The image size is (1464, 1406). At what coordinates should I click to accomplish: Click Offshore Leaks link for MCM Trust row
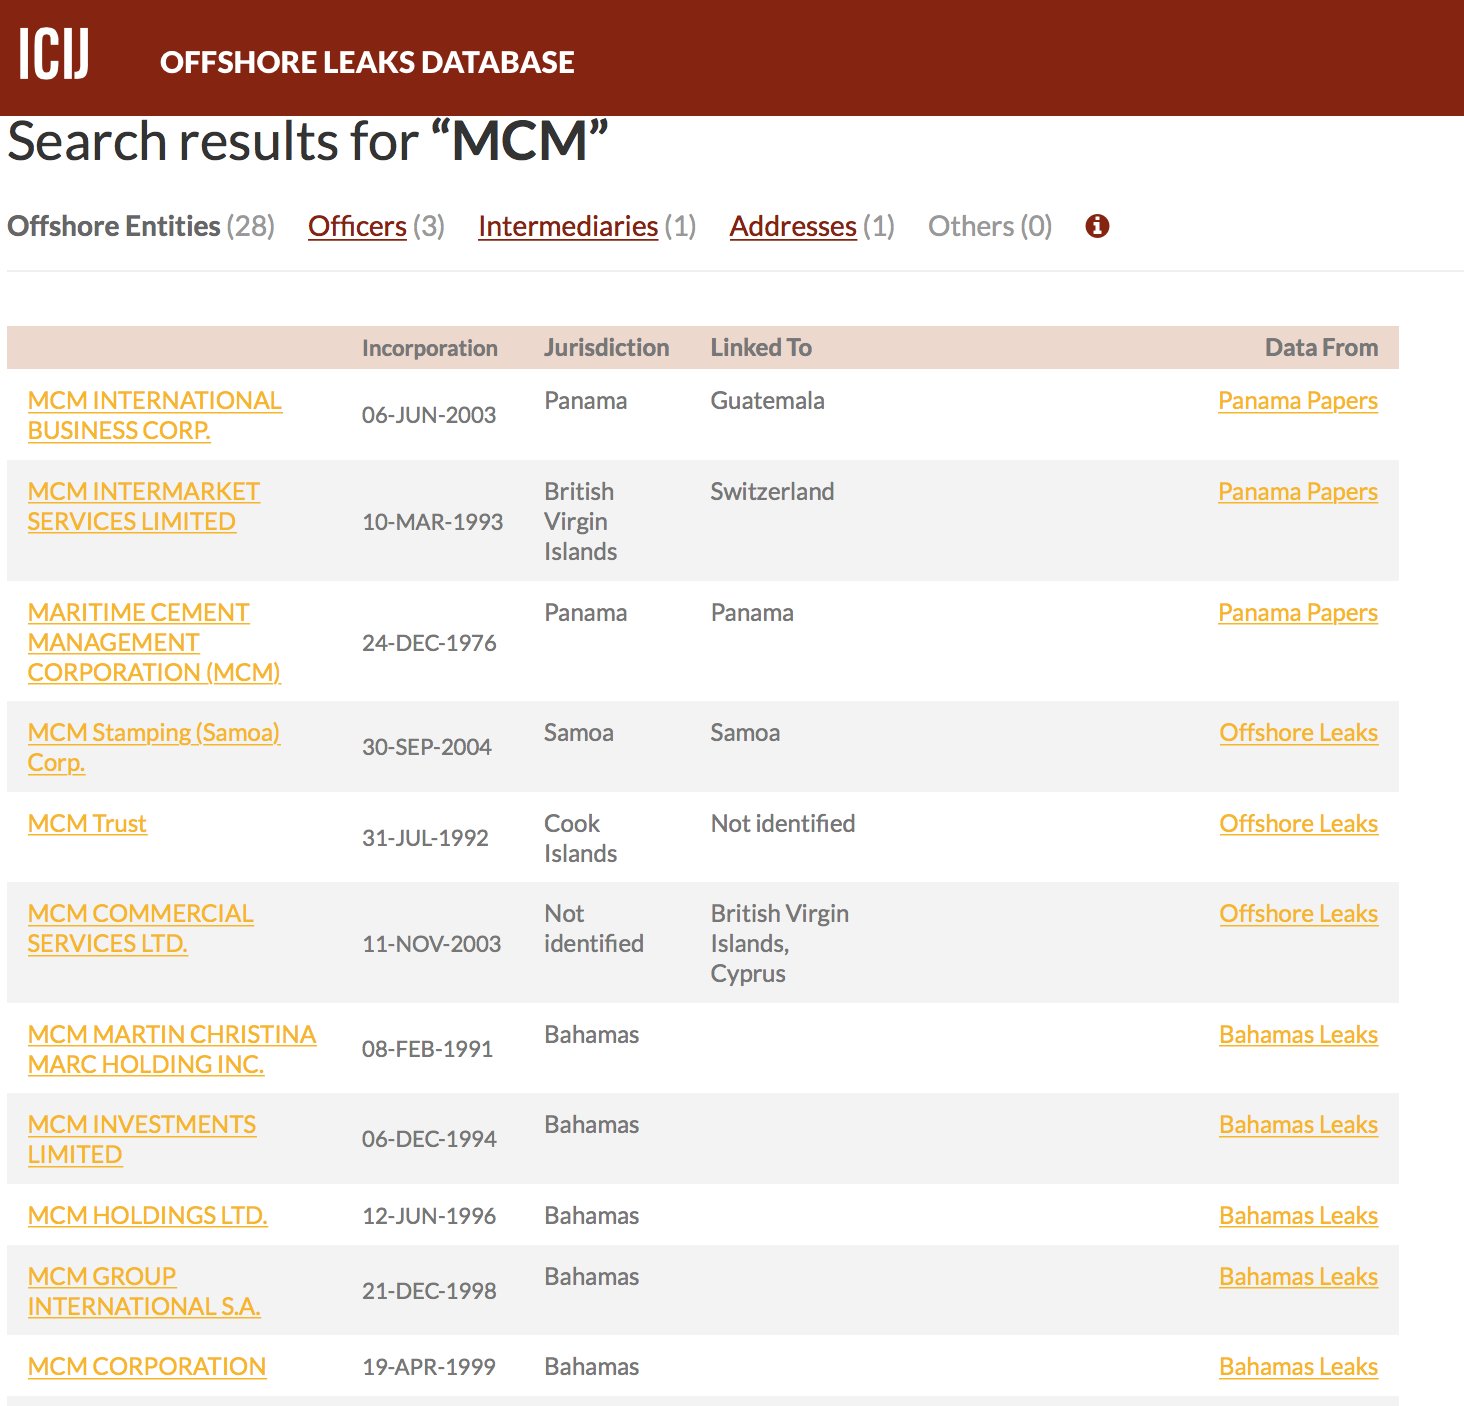pyautogui.click(x=1299, y=823)
